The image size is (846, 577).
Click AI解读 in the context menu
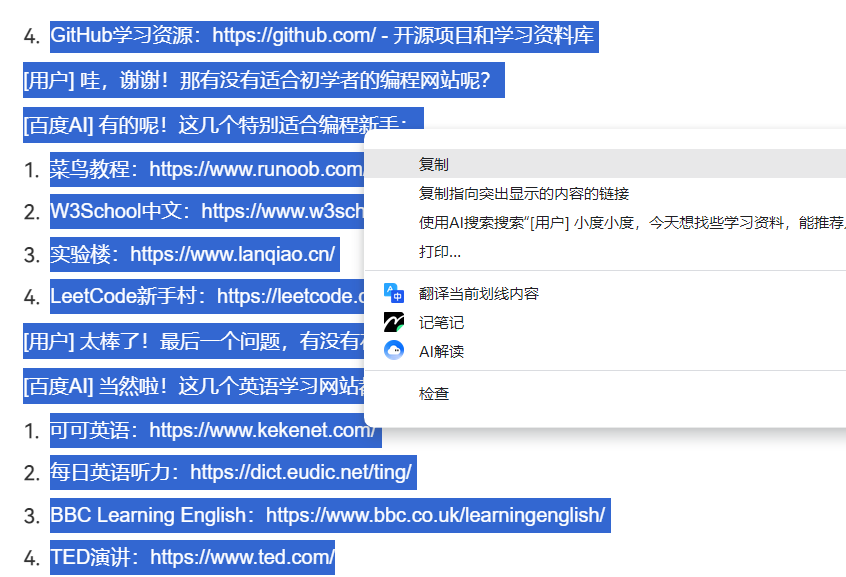click(605, 351)
